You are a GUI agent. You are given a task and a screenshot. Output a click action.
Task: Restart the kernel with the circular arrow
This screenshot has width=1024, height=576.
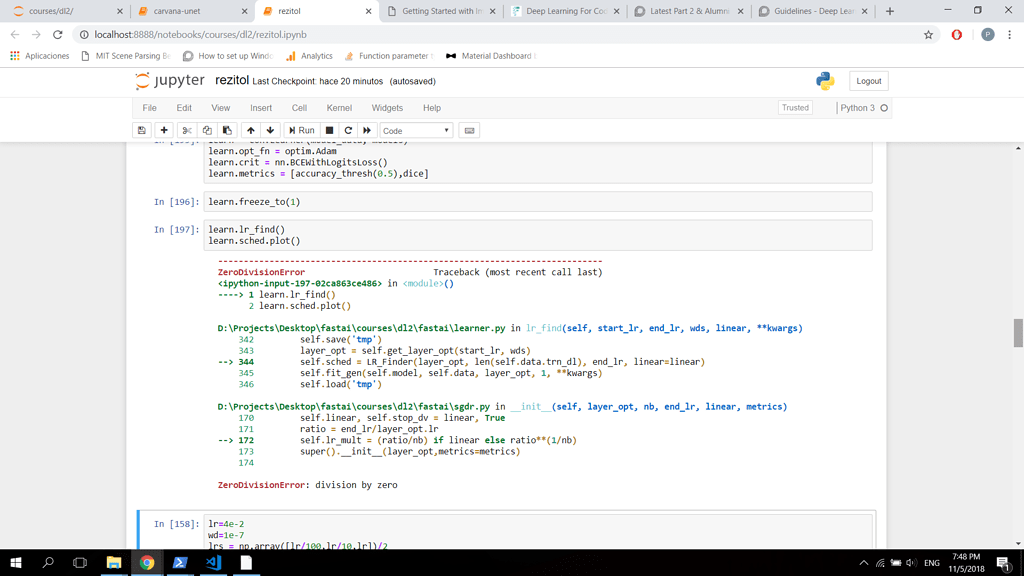(348, 130)
